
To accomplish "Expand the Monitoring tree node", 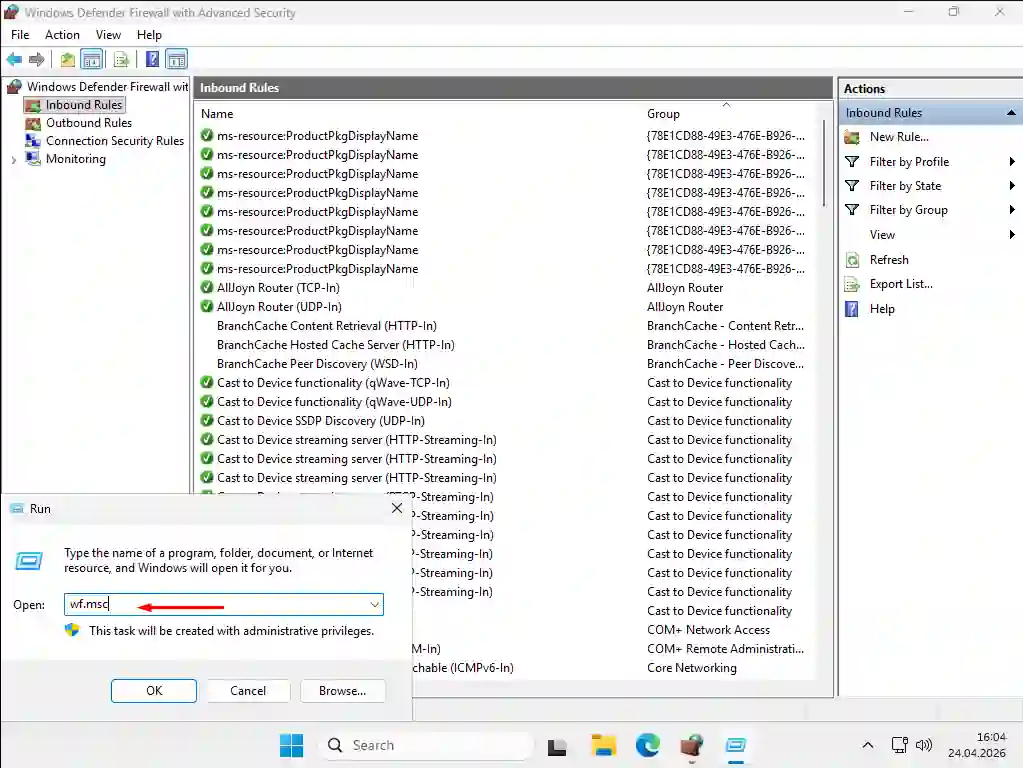I will tap(14, 159).
